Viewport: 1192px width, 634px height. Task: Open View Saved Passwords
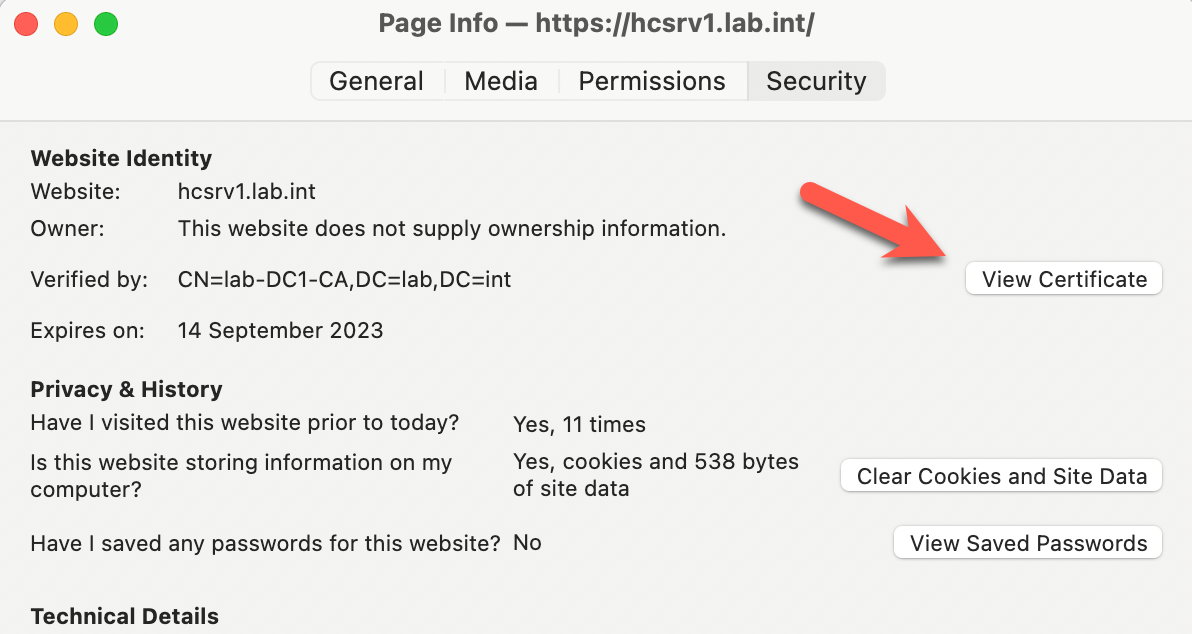pos(1028,543)
